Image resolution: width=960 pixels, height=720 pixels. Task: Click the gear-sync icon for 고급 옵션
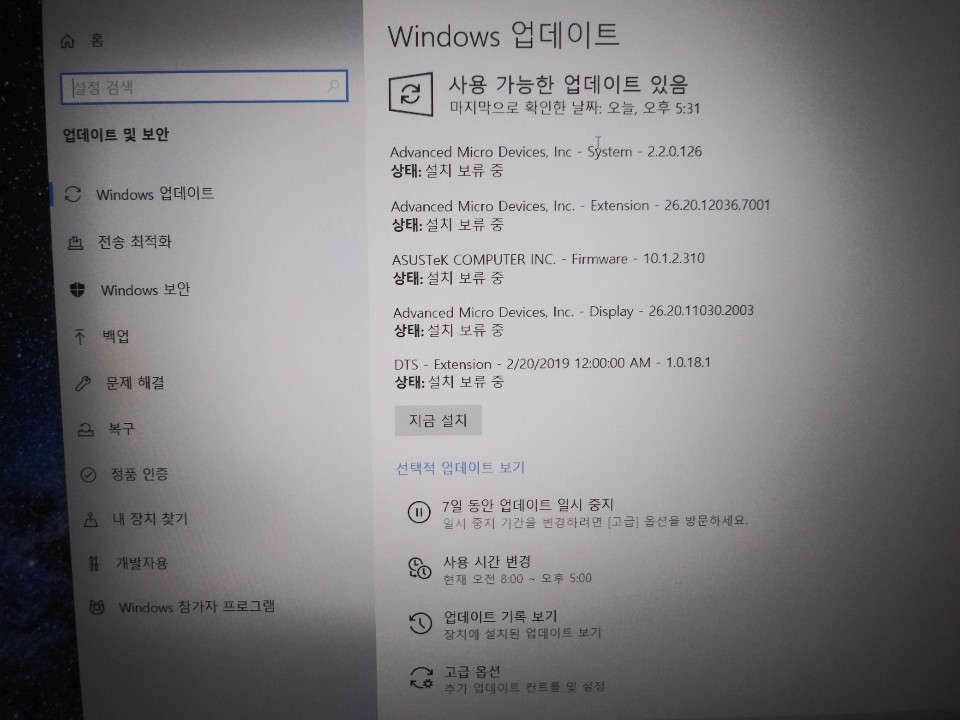(x=421, y=678)
